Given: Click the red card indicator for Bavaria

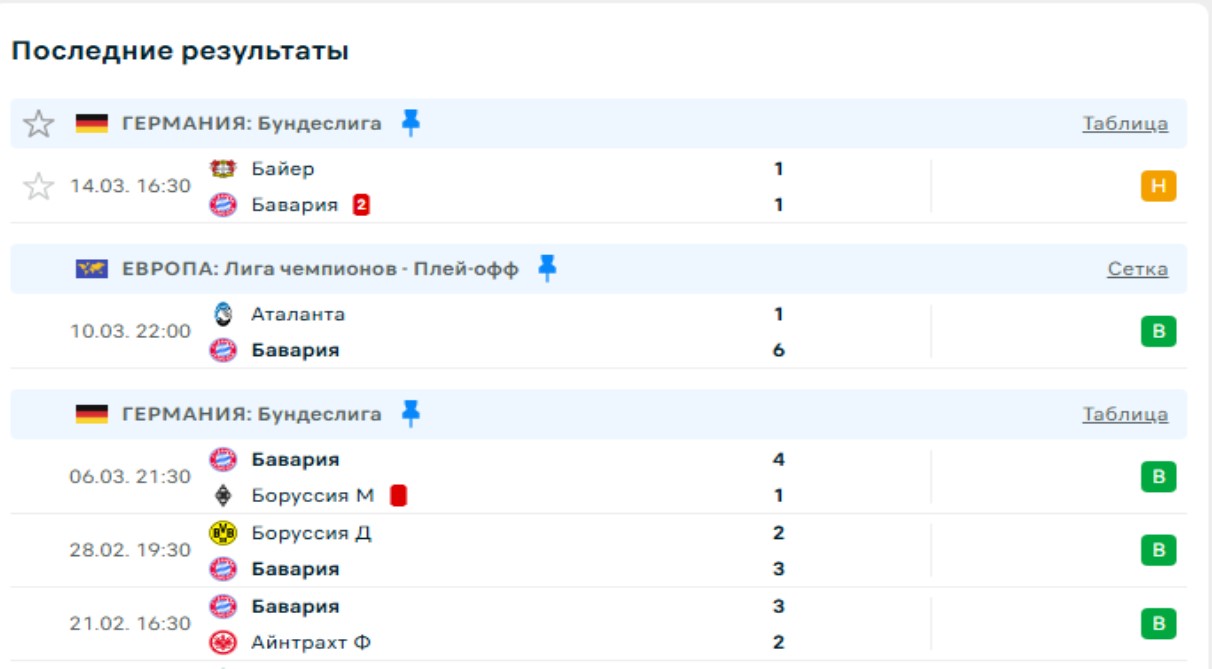Looking at the screenshot, I should point(361,205).
